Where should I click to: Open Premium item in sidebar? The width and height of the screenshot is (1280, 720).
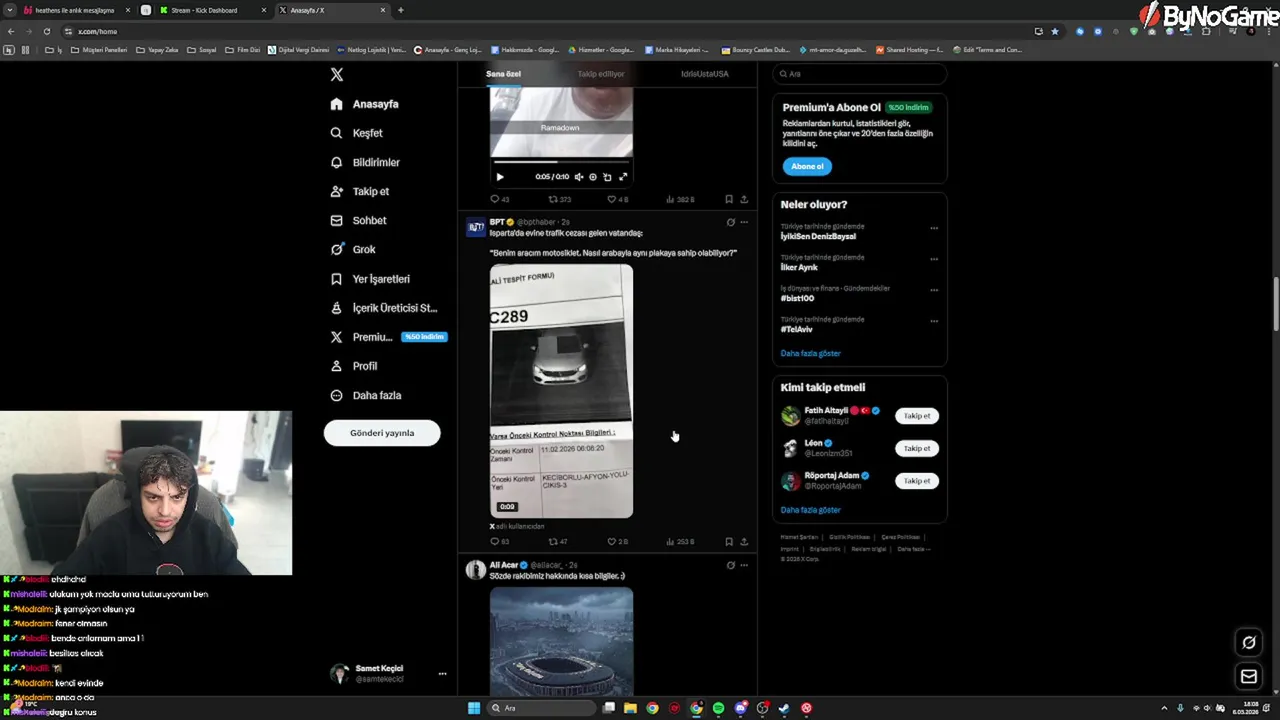click(x=387, y=337)
